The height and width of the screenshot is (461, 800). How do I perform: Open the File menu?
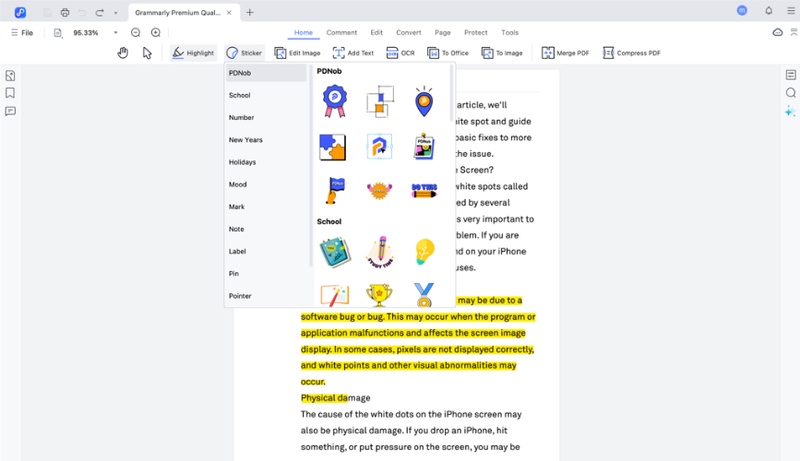pos(22,33)
